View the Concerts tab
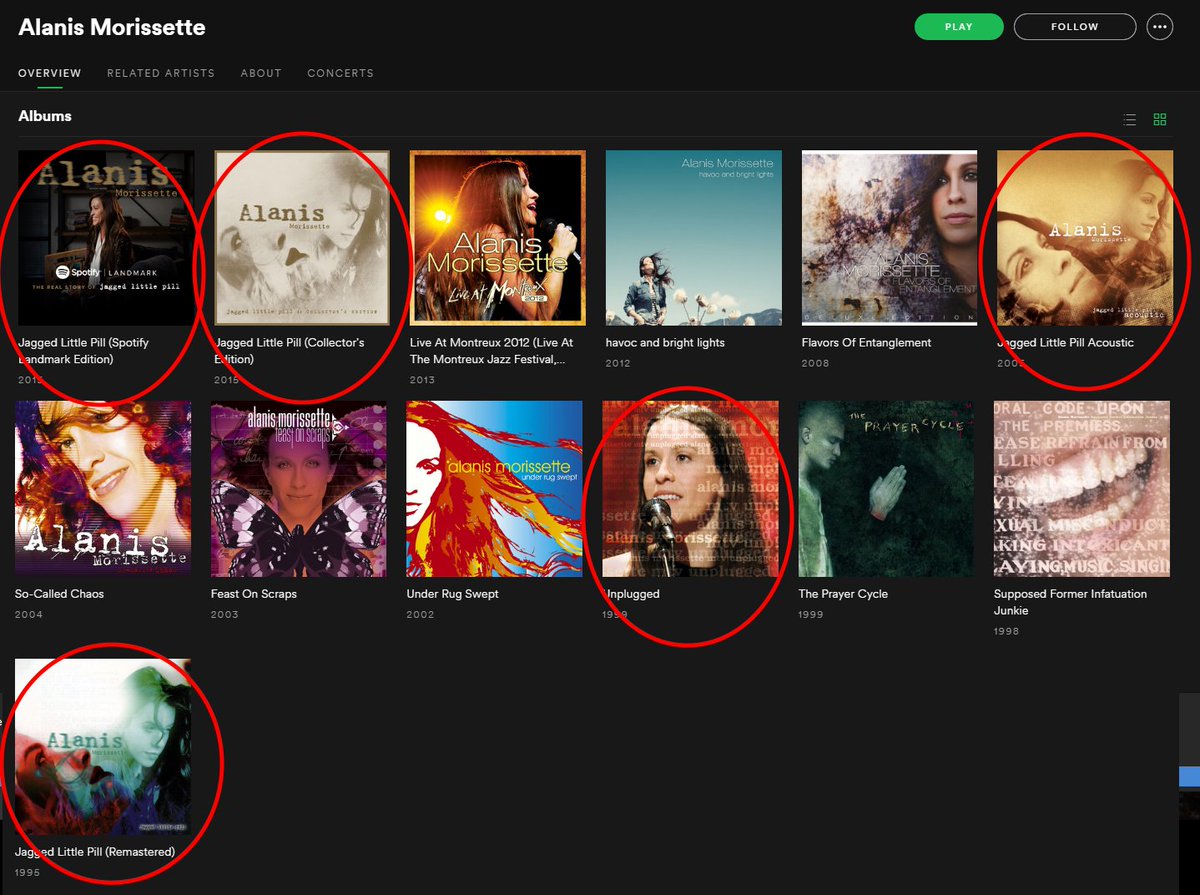Viewport: 1200px width, 895px height. tap(340, 73)
